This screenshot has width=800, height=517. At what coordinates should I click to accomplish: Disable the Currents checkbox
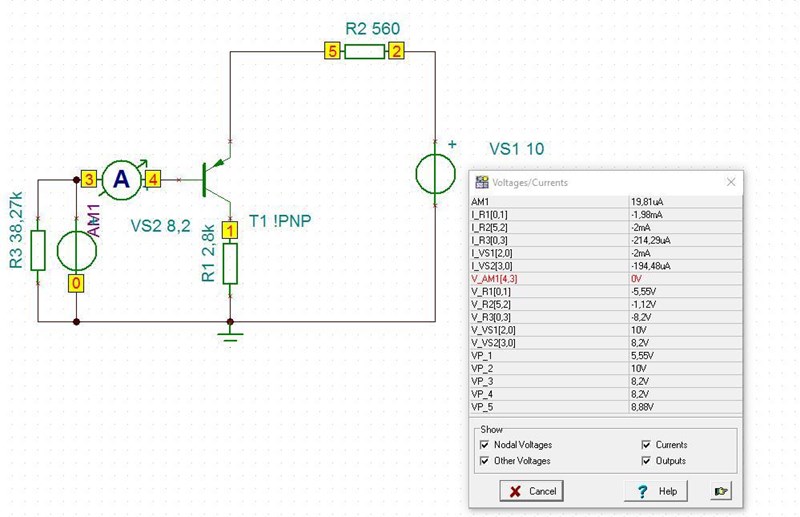[x=646, y=445]
